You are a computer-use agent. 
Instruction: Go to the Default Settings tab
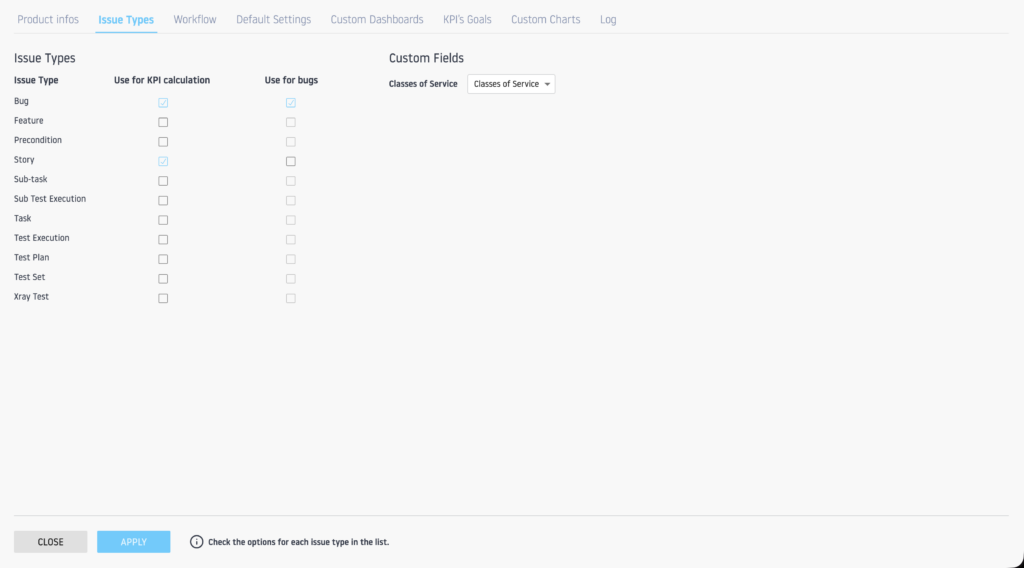(273, 20)
